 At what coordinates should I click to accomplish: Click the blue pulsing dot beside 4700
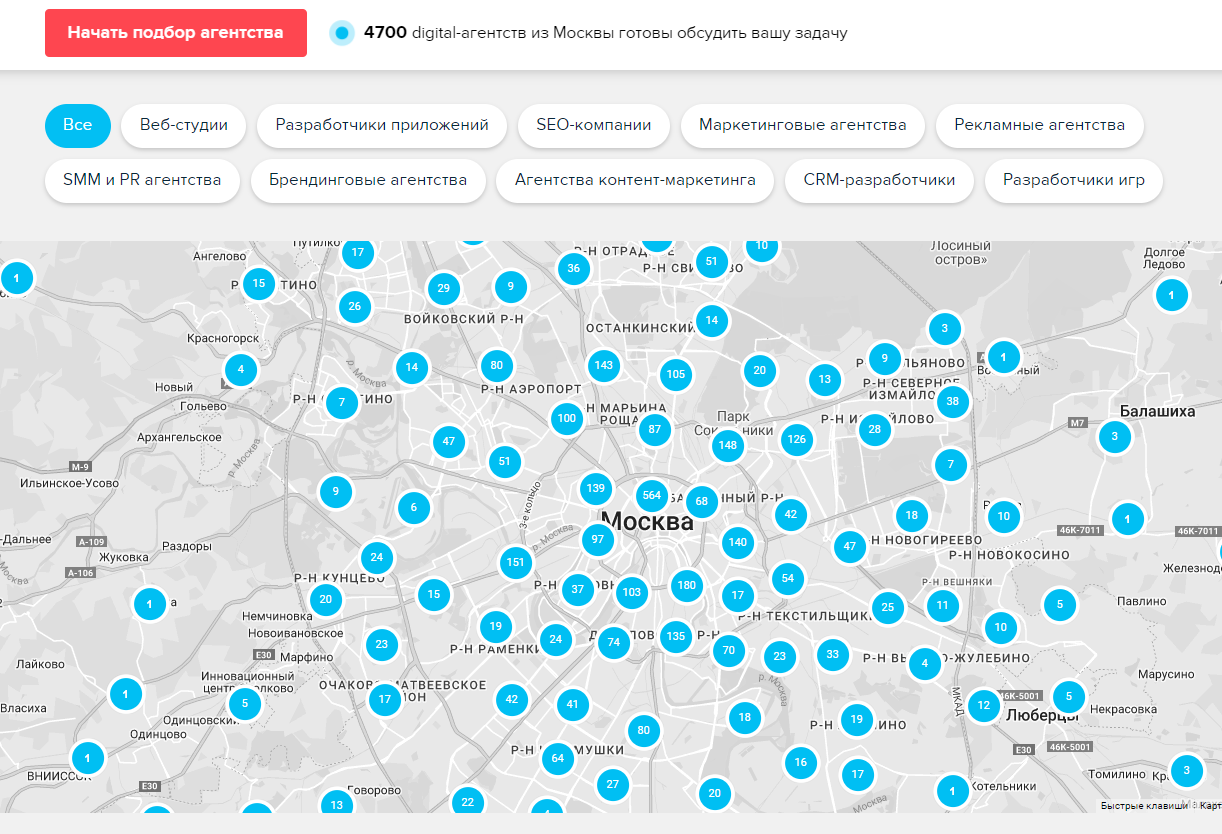(342, 33)
